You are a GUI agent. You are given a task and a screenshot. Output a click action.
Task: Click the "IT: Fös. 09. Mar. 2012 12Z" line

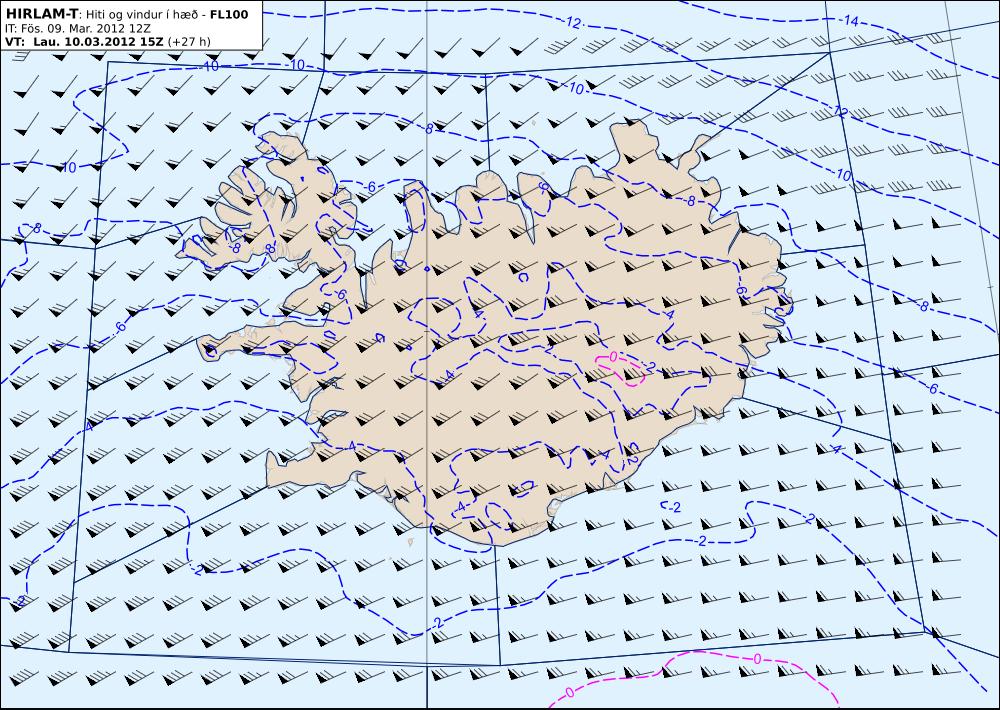tap(78, 28)
